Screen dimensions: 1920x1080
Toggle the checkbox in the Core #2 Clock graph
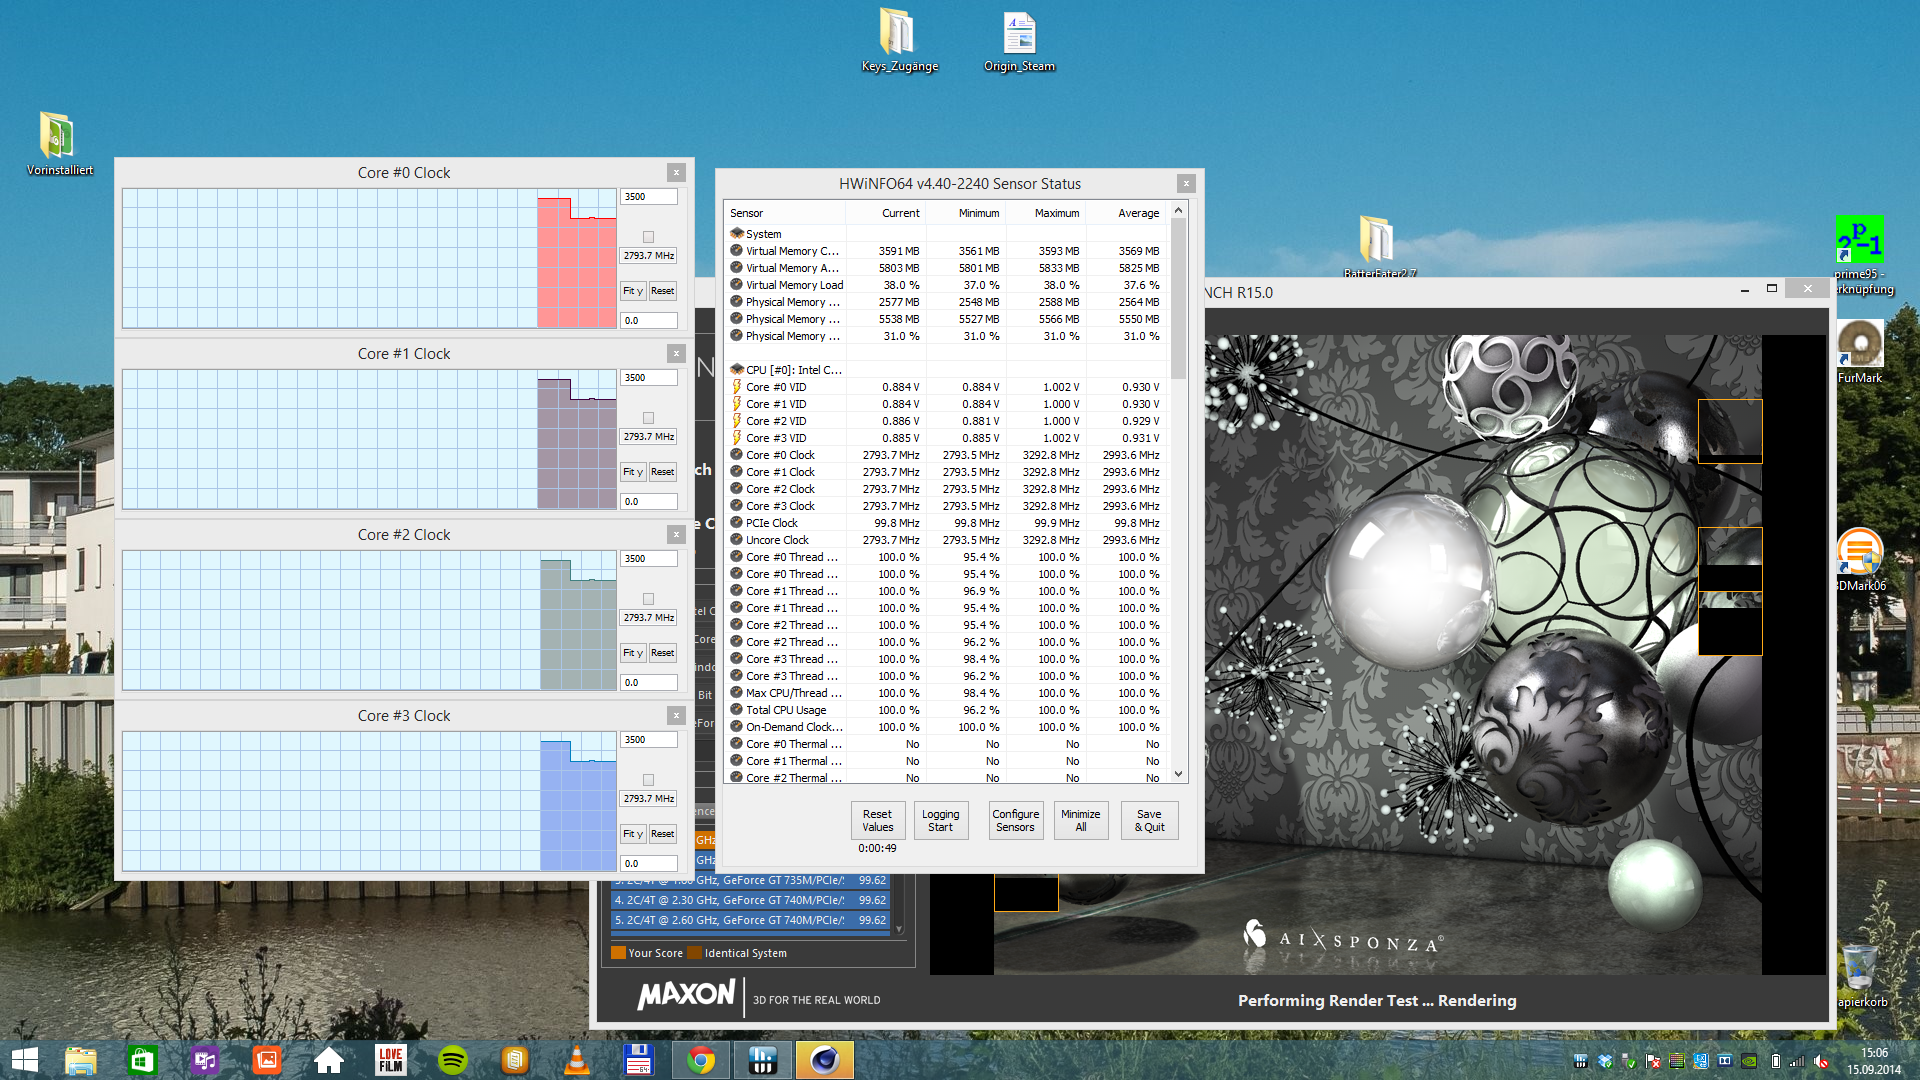point(648,599)
